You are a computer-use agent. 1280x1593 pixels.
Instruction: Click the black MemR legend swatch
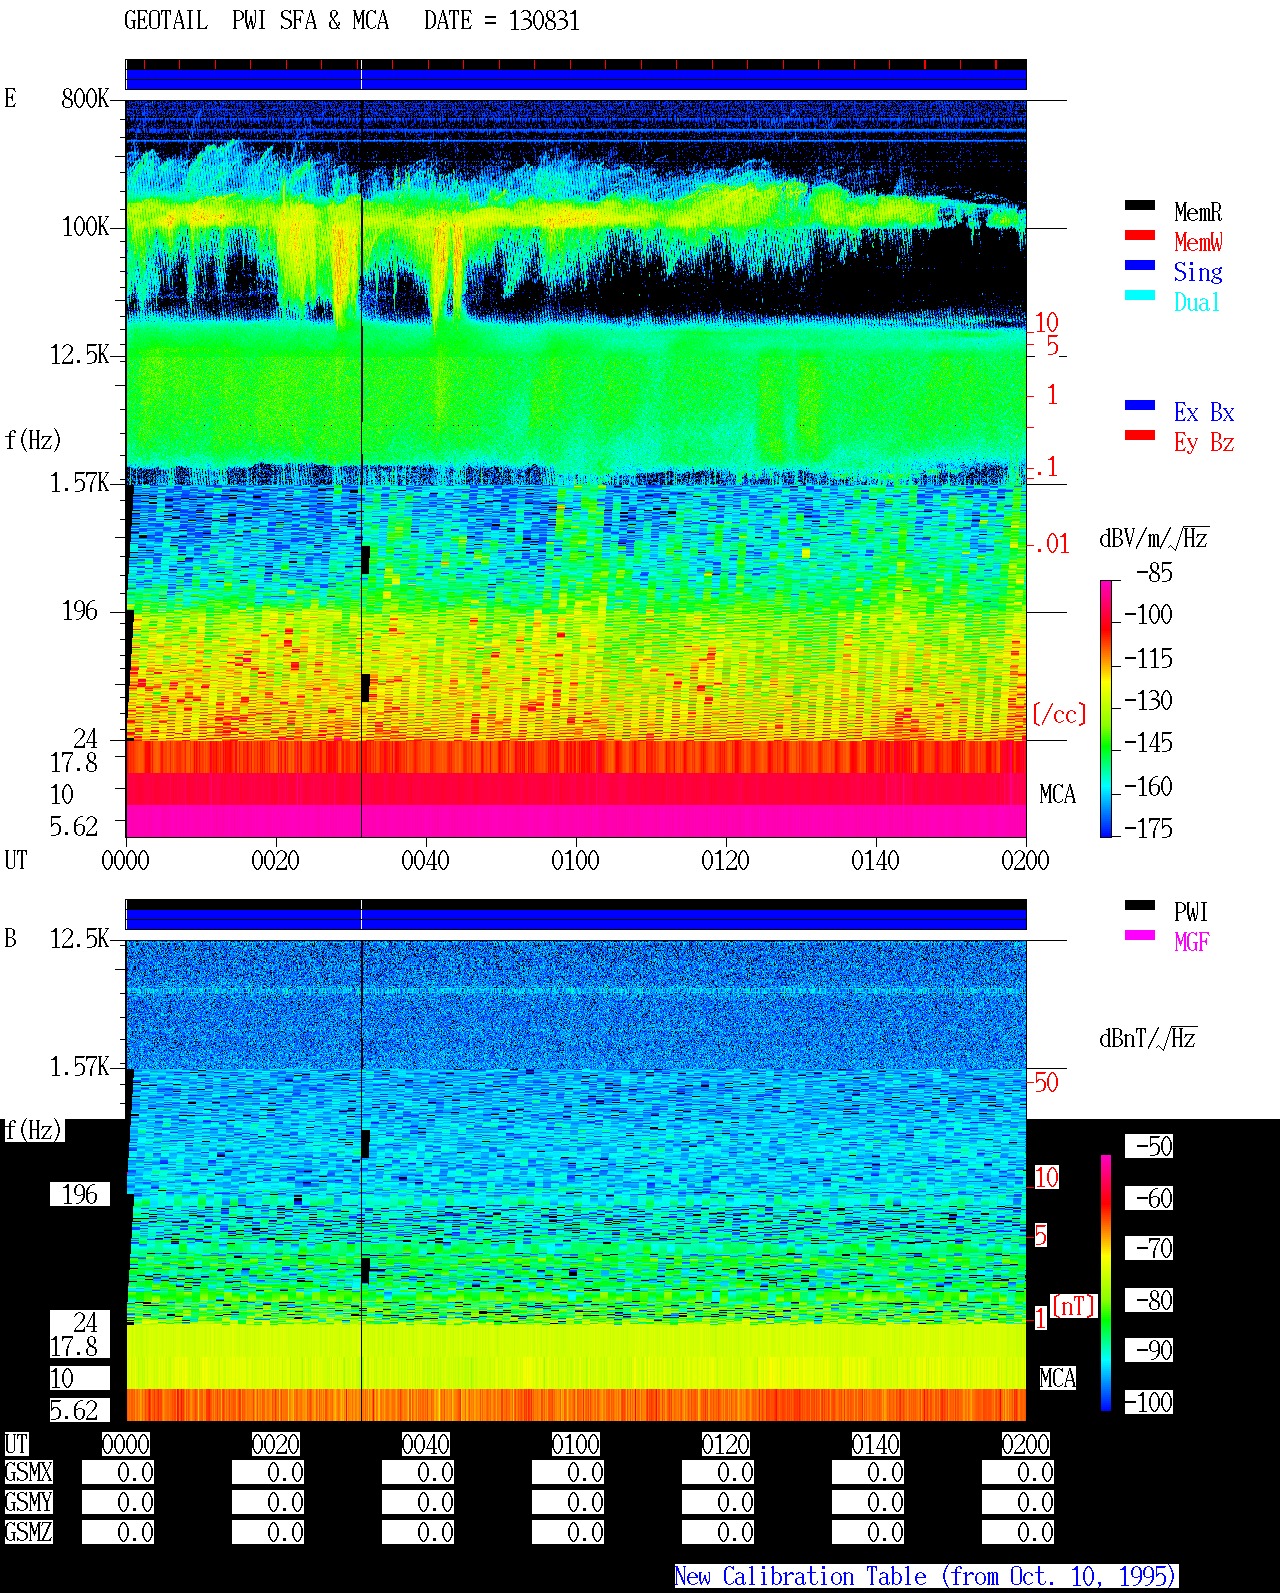click(1140, 206)
